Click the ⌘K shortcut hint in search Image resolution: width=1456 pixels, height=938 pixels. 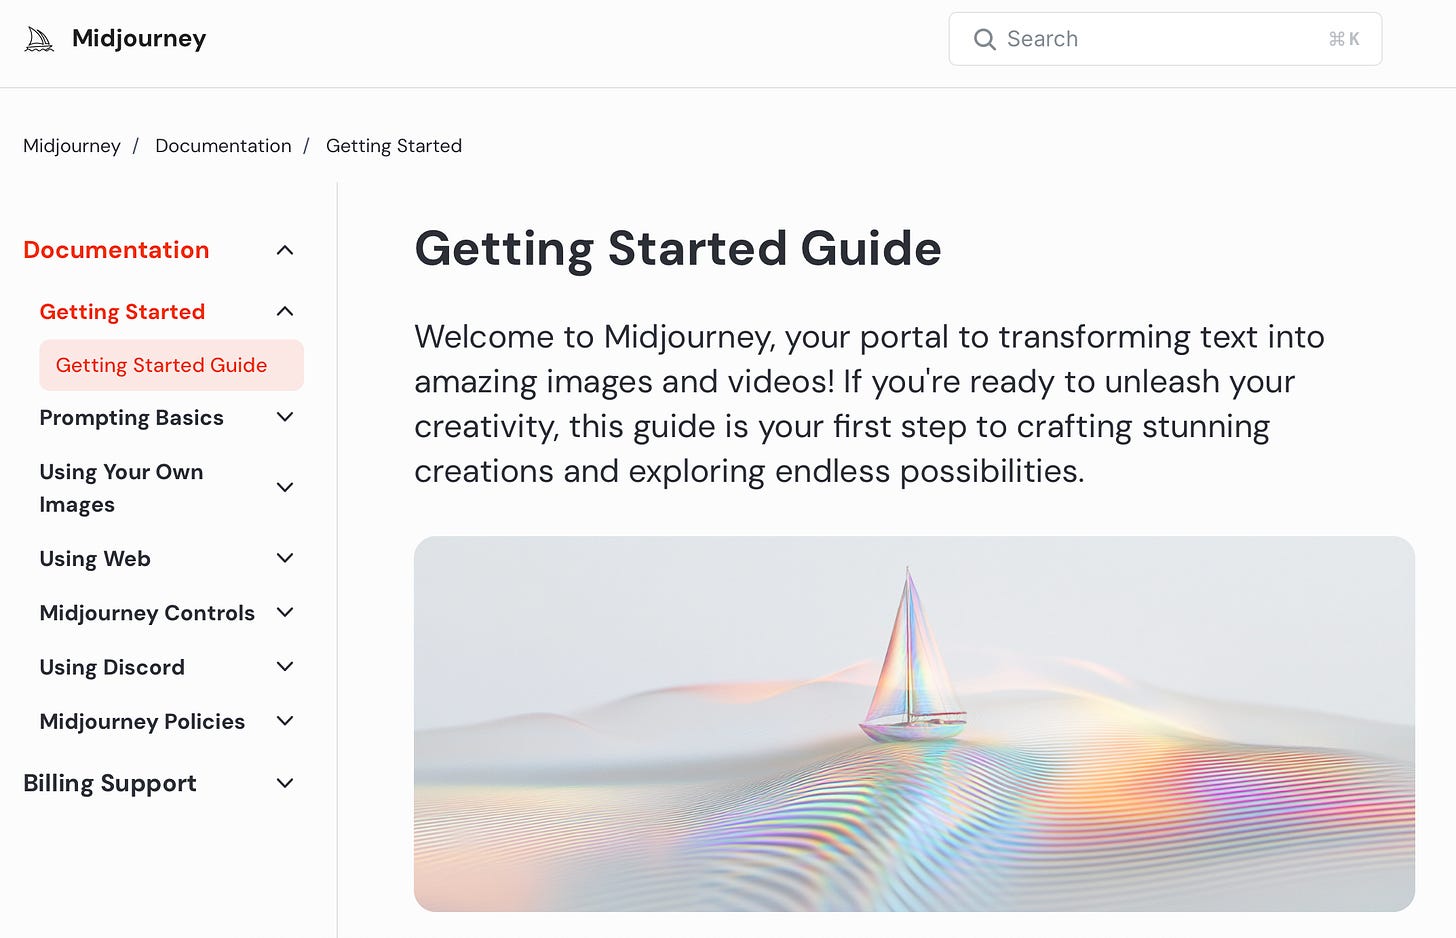coord(1344,39)
